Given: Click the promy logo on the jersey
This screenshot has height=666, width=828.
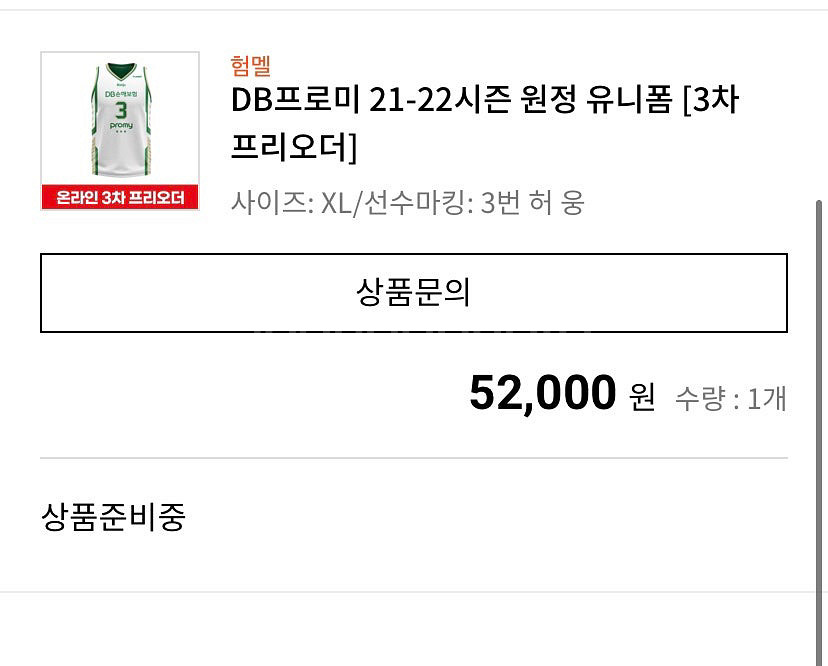Looking at the screenshot, I should pyautogui.click(x=121, y=125).
